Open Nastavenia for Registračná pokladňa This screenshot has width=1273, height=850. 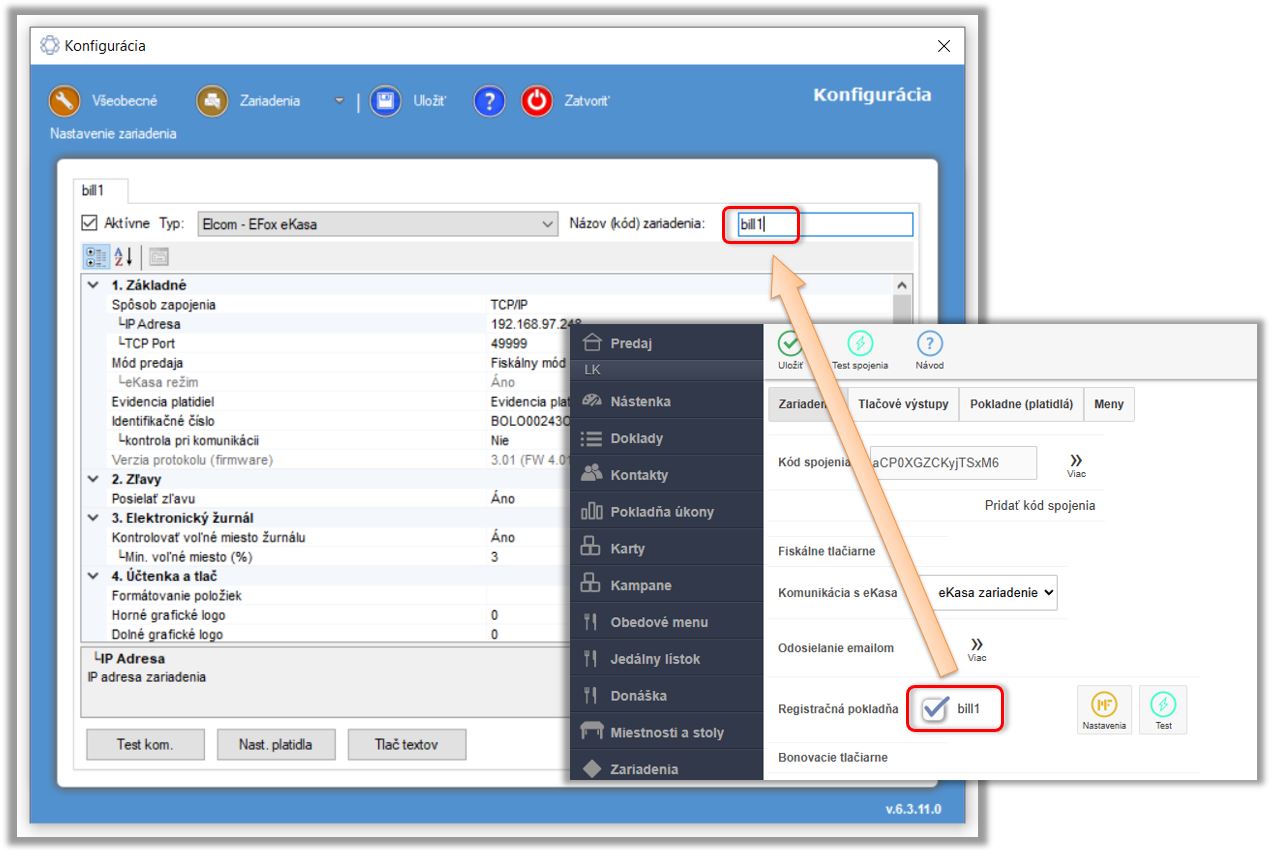coord(1104,709)
